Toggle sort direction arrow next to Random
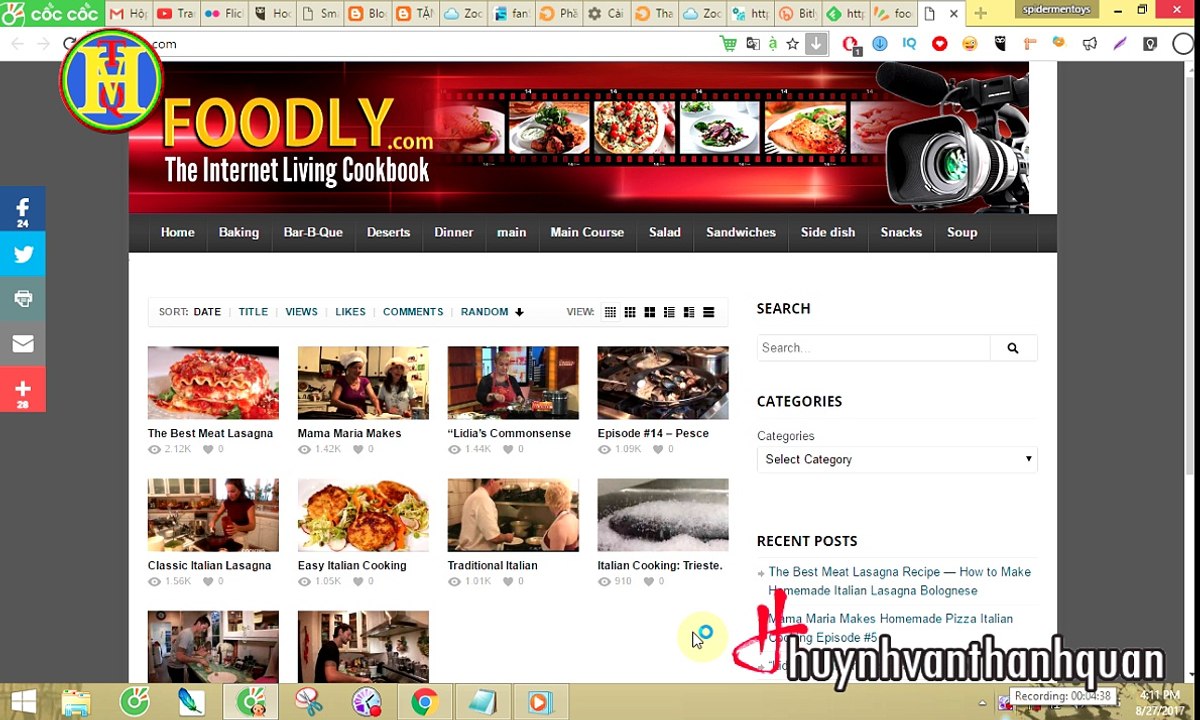Image resolution: width=1200 pixels, height=720 pixels. pyautogui.click(x=519, y=312)
